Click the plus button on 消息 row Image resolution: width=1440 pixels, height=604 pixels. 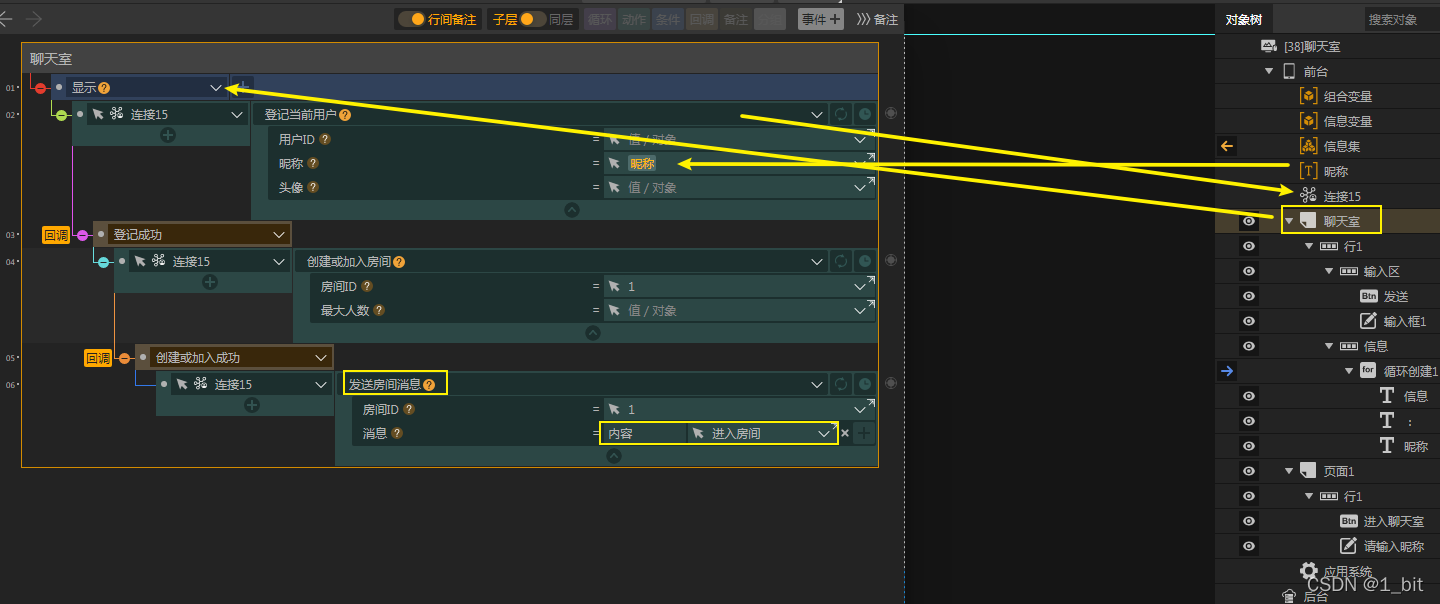(864, 433)
